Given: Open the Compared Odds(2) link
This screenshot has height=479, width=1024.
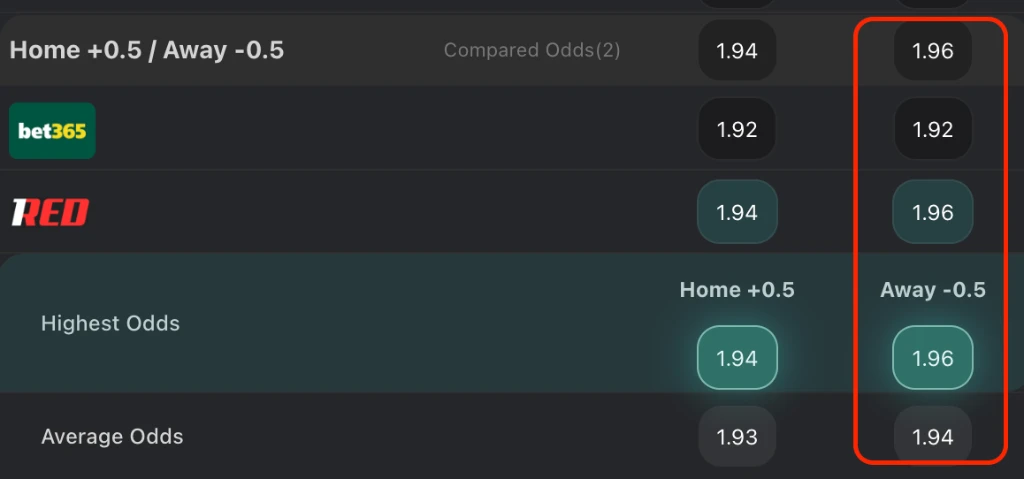Looking at the screenshot, I should coord(532,50).
